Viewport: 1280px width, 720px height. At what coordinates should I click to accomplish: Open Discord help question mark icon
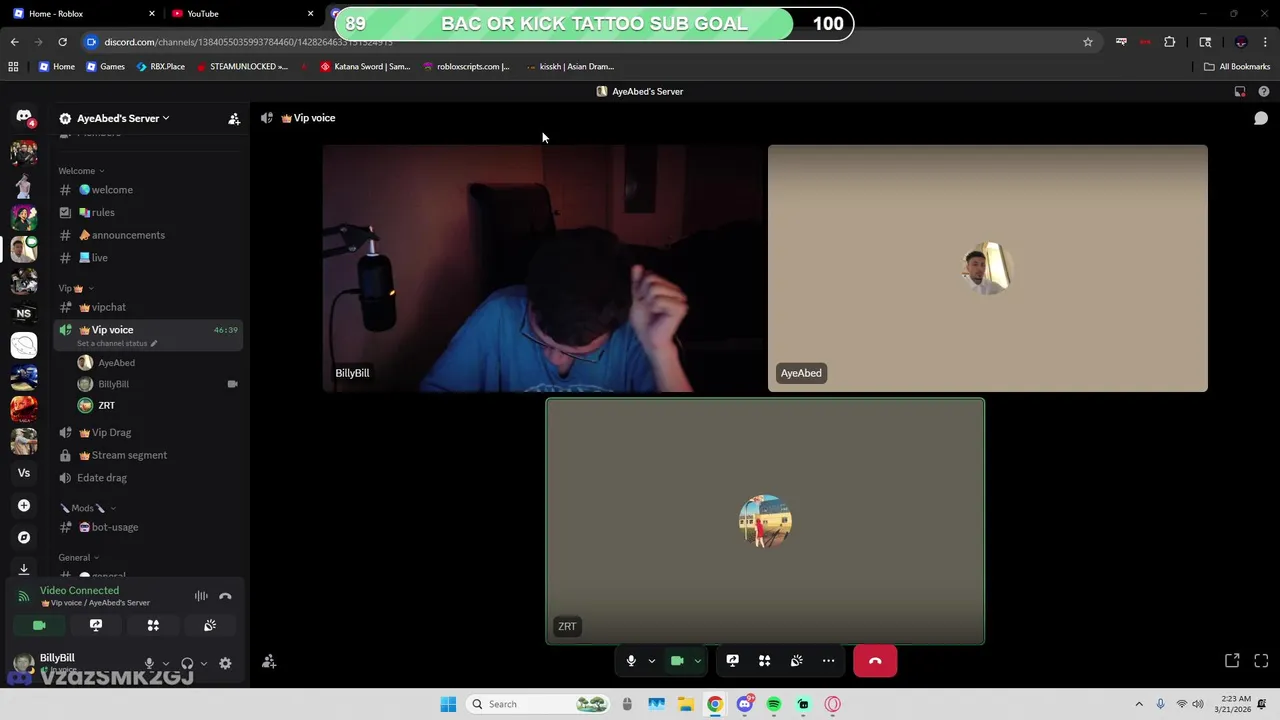pos(1264,91)
